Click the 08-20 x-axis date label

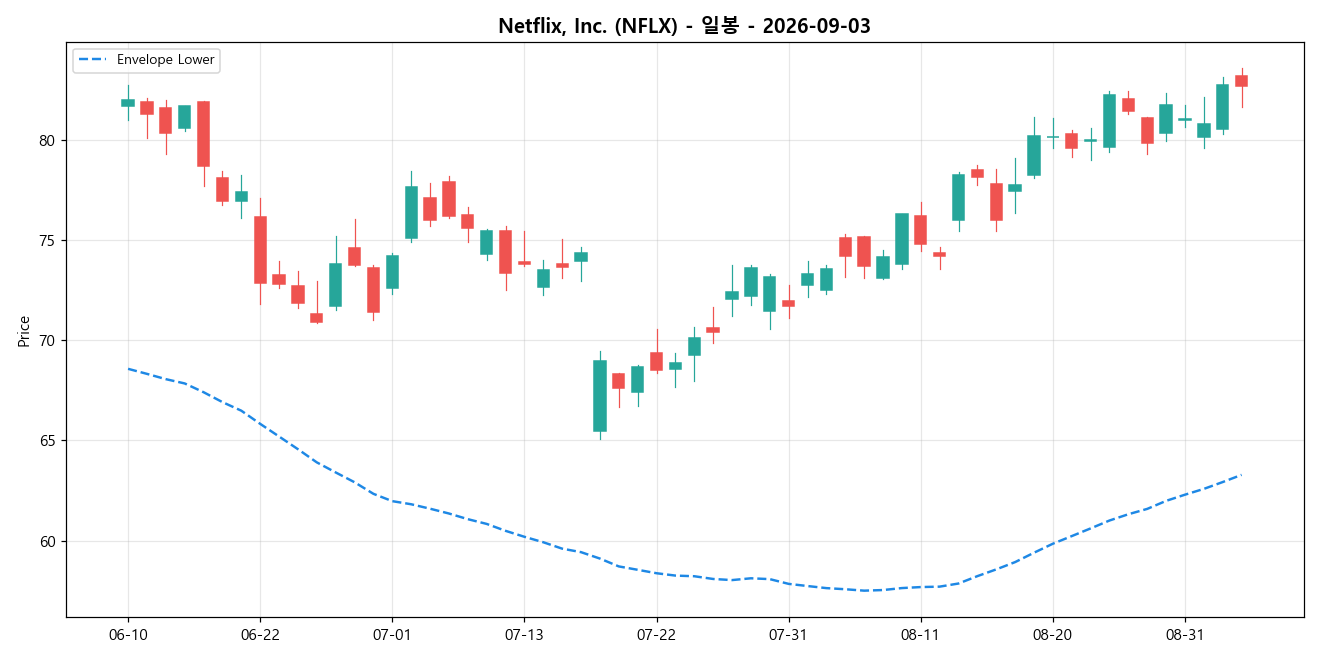pos(1052,634)
